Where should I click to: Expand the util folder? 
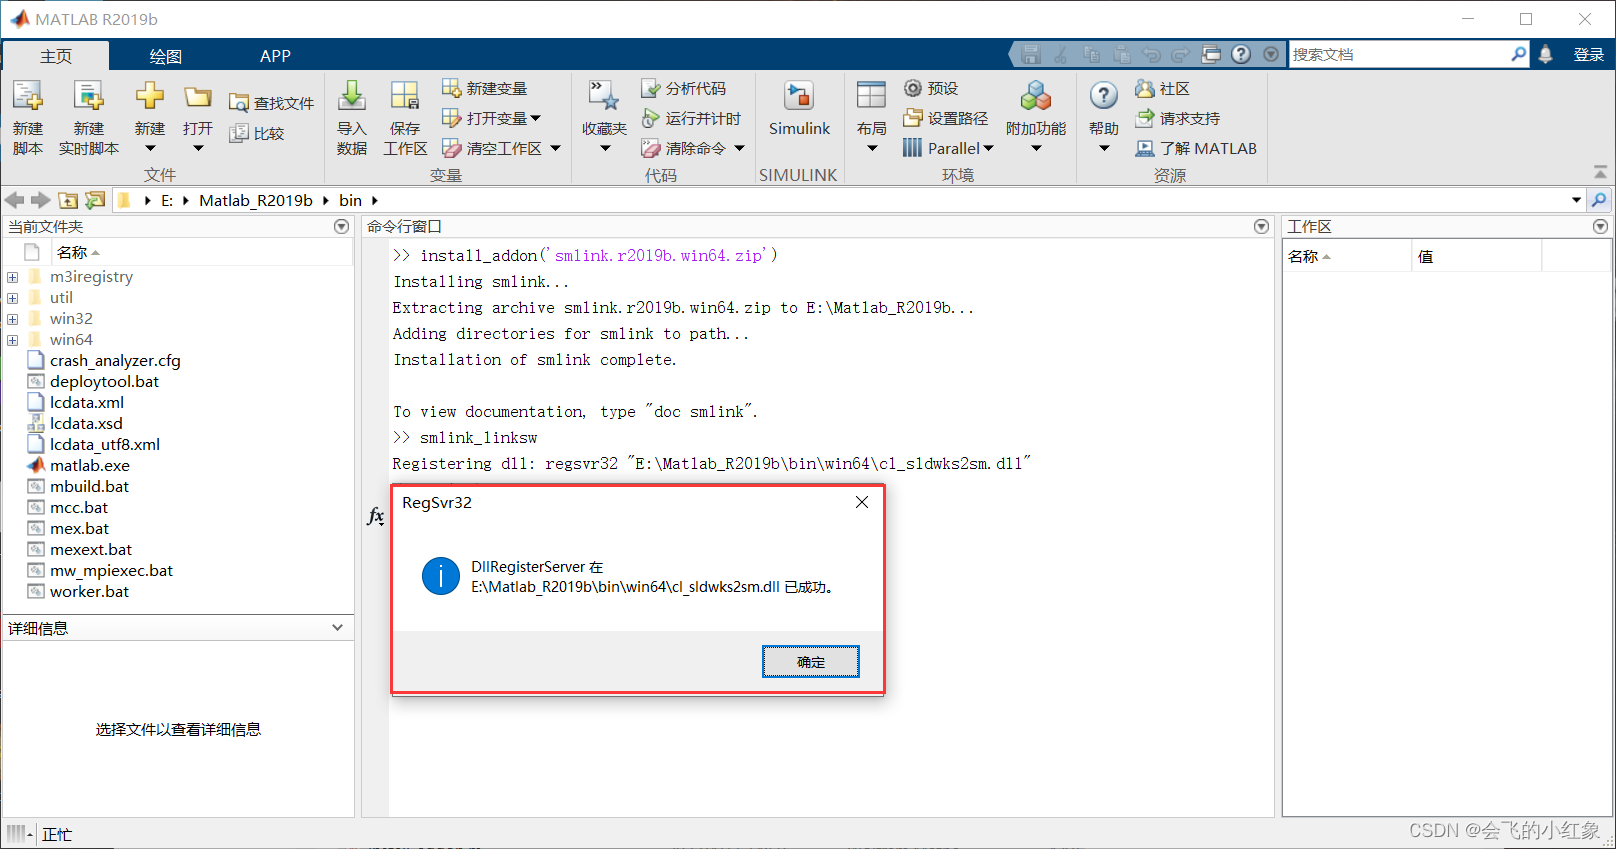pos(12,298)
